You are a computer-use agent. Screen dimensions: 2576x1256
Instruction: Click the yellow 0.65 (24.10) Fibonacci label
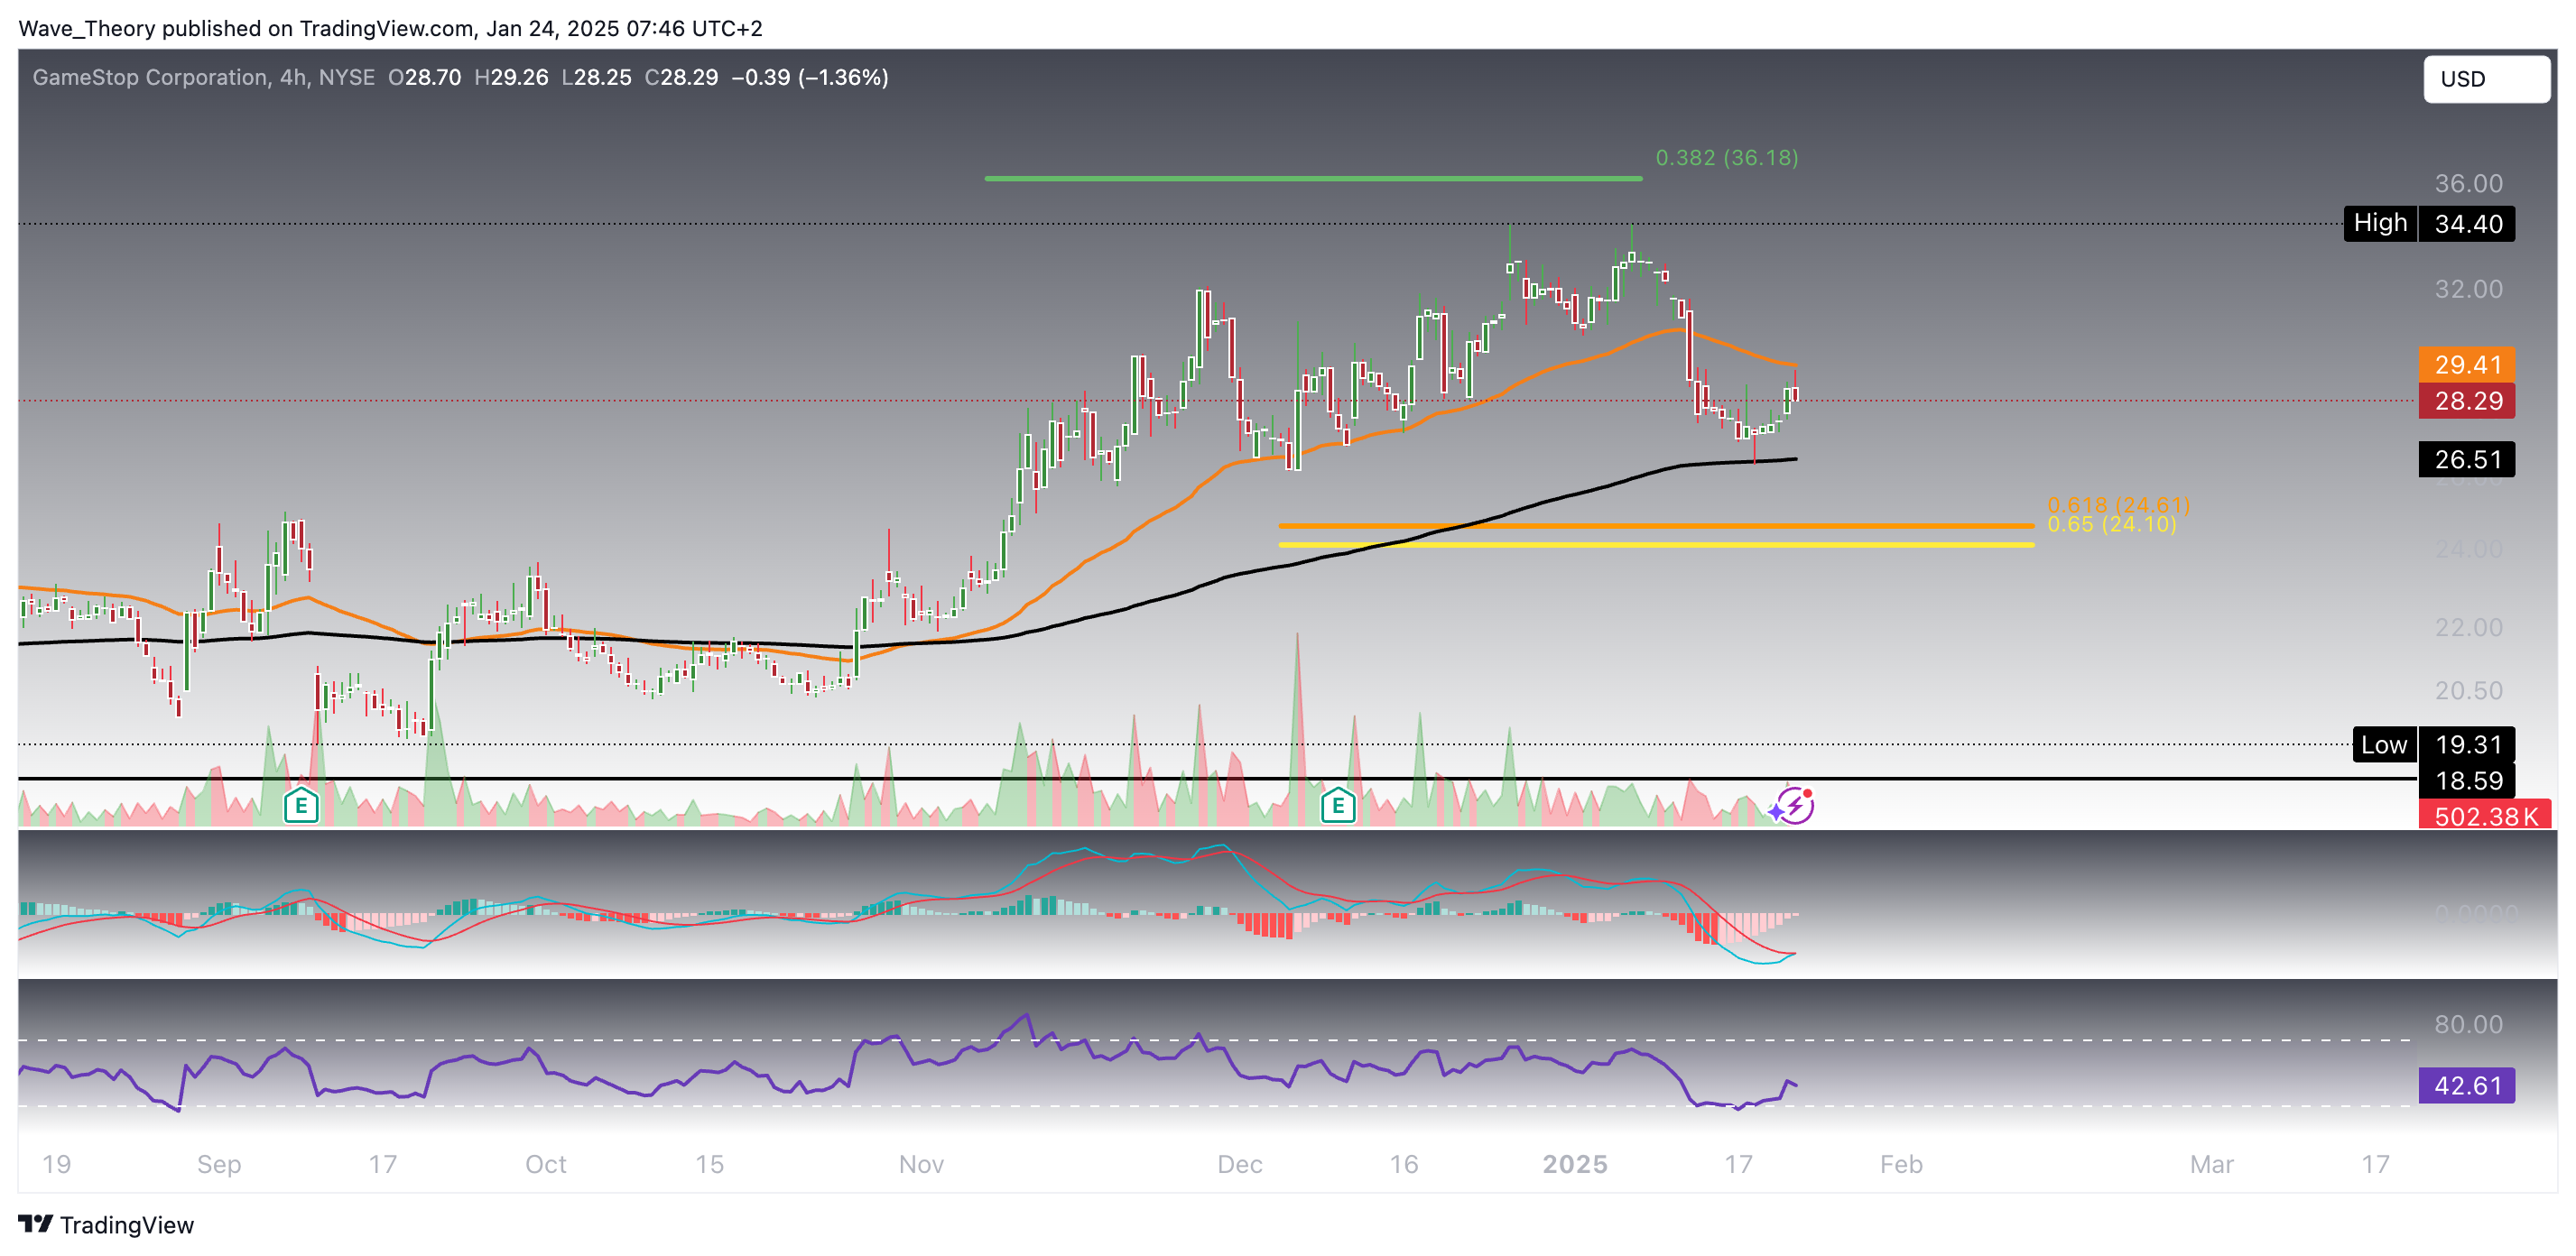click(x=2112, y=525)
